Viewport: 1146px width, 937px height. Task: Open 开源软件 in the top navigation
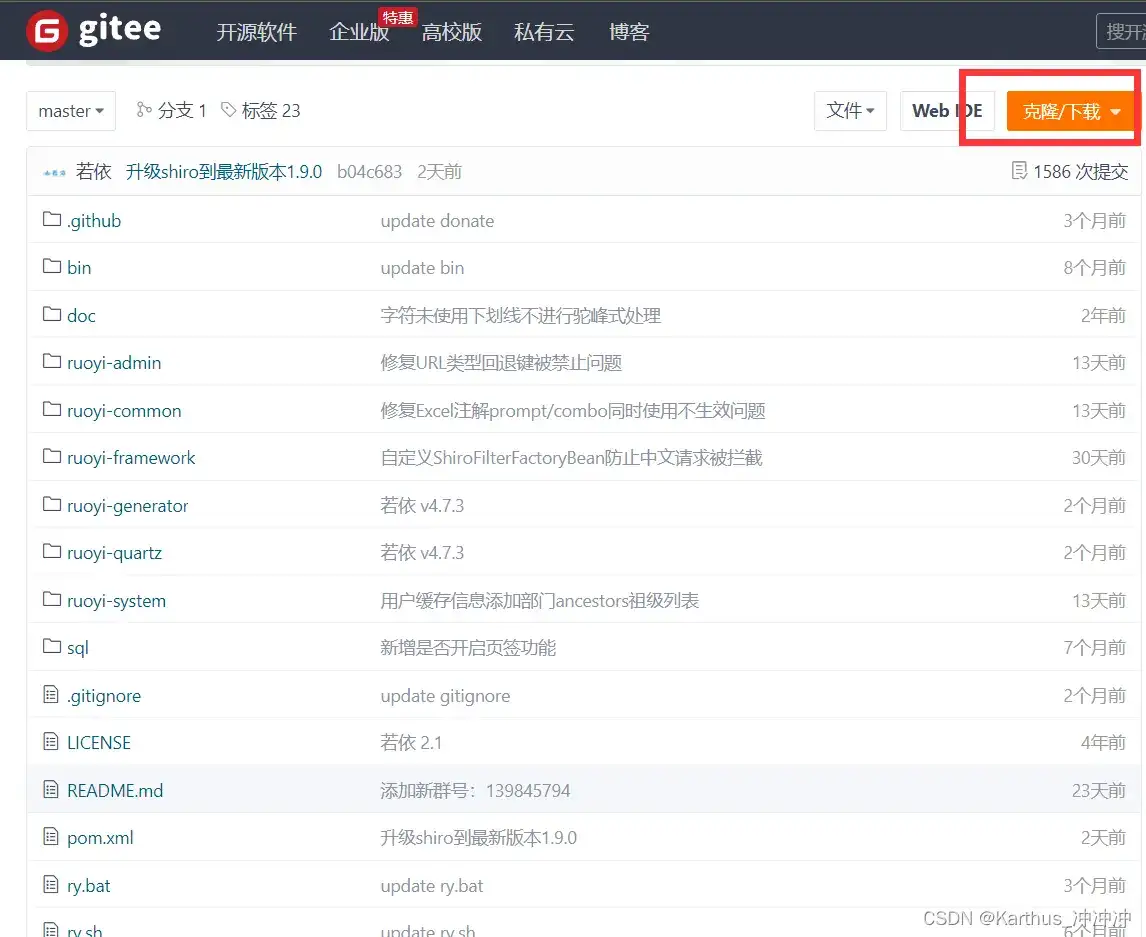coord(257,32)
